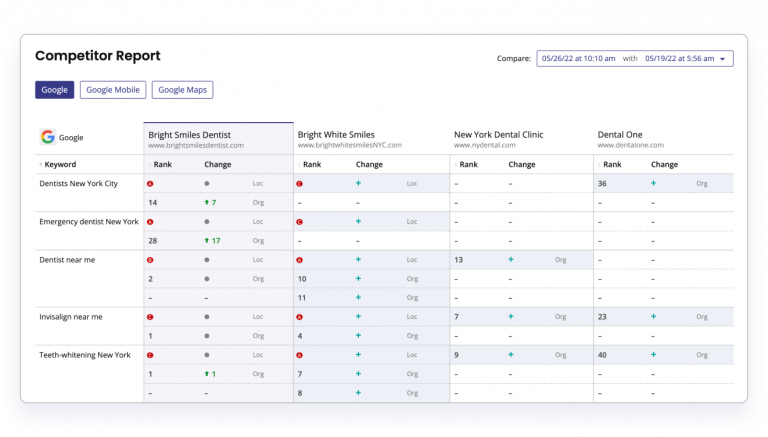
Task: Click red C badge in Invisalign near me row
Action: click(151, 317)
